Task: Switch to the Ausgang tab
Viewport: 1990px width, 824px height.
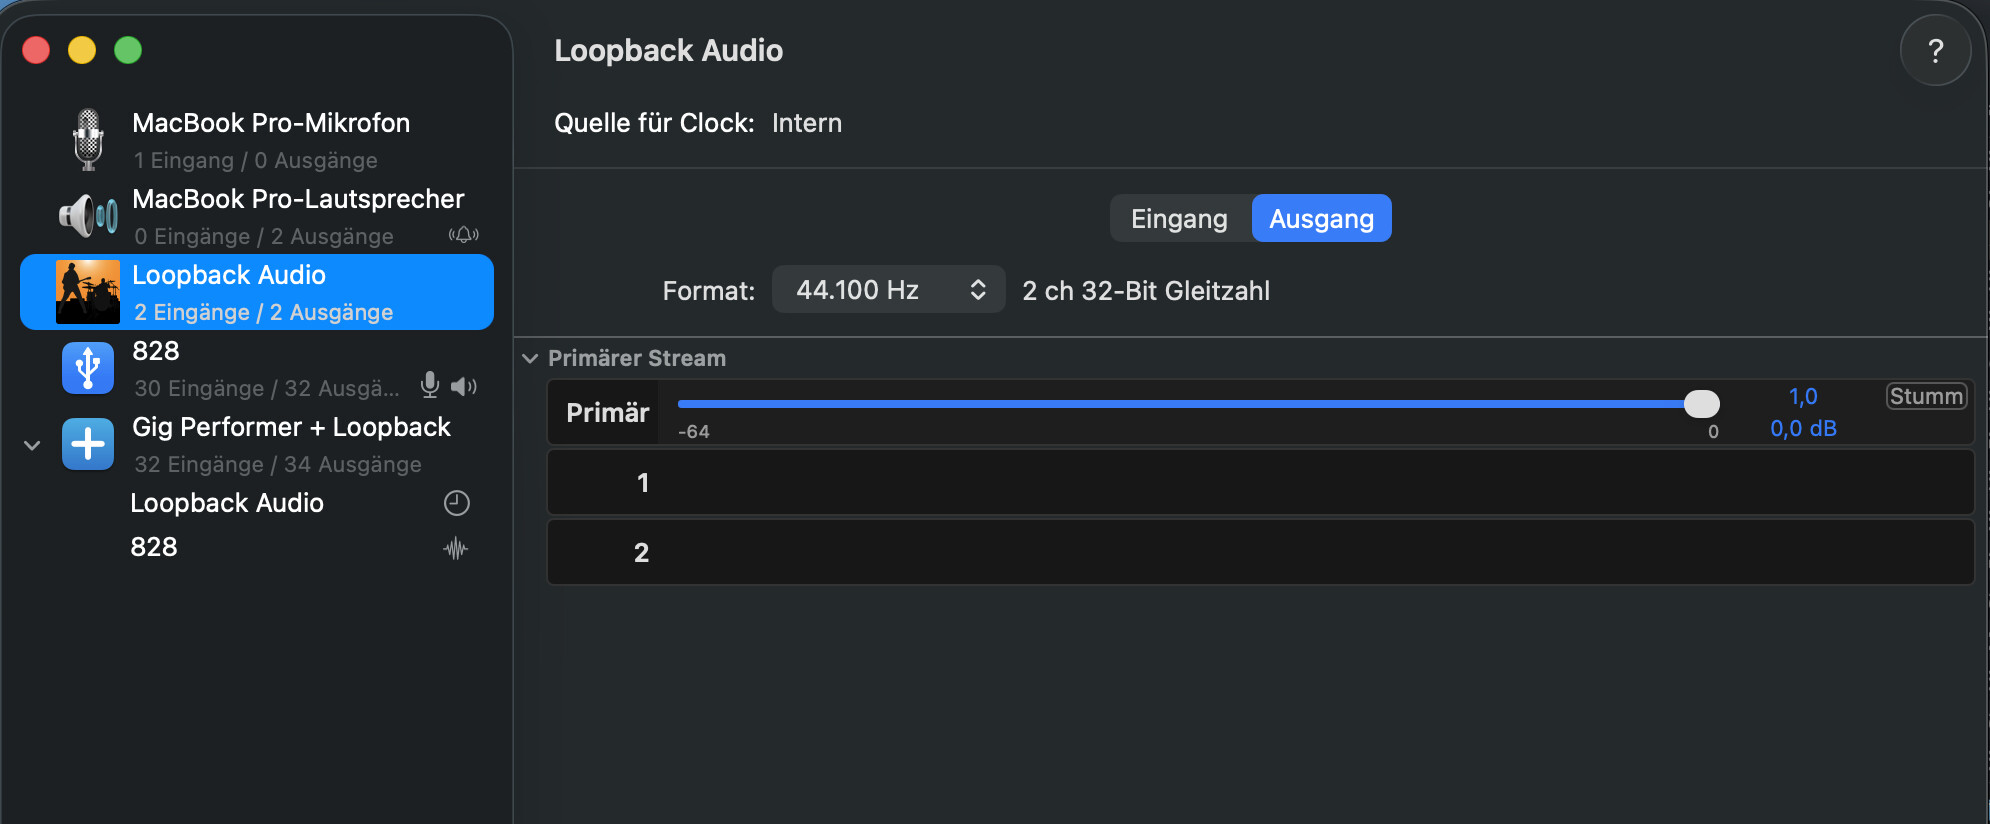Action: [1321, 219]
